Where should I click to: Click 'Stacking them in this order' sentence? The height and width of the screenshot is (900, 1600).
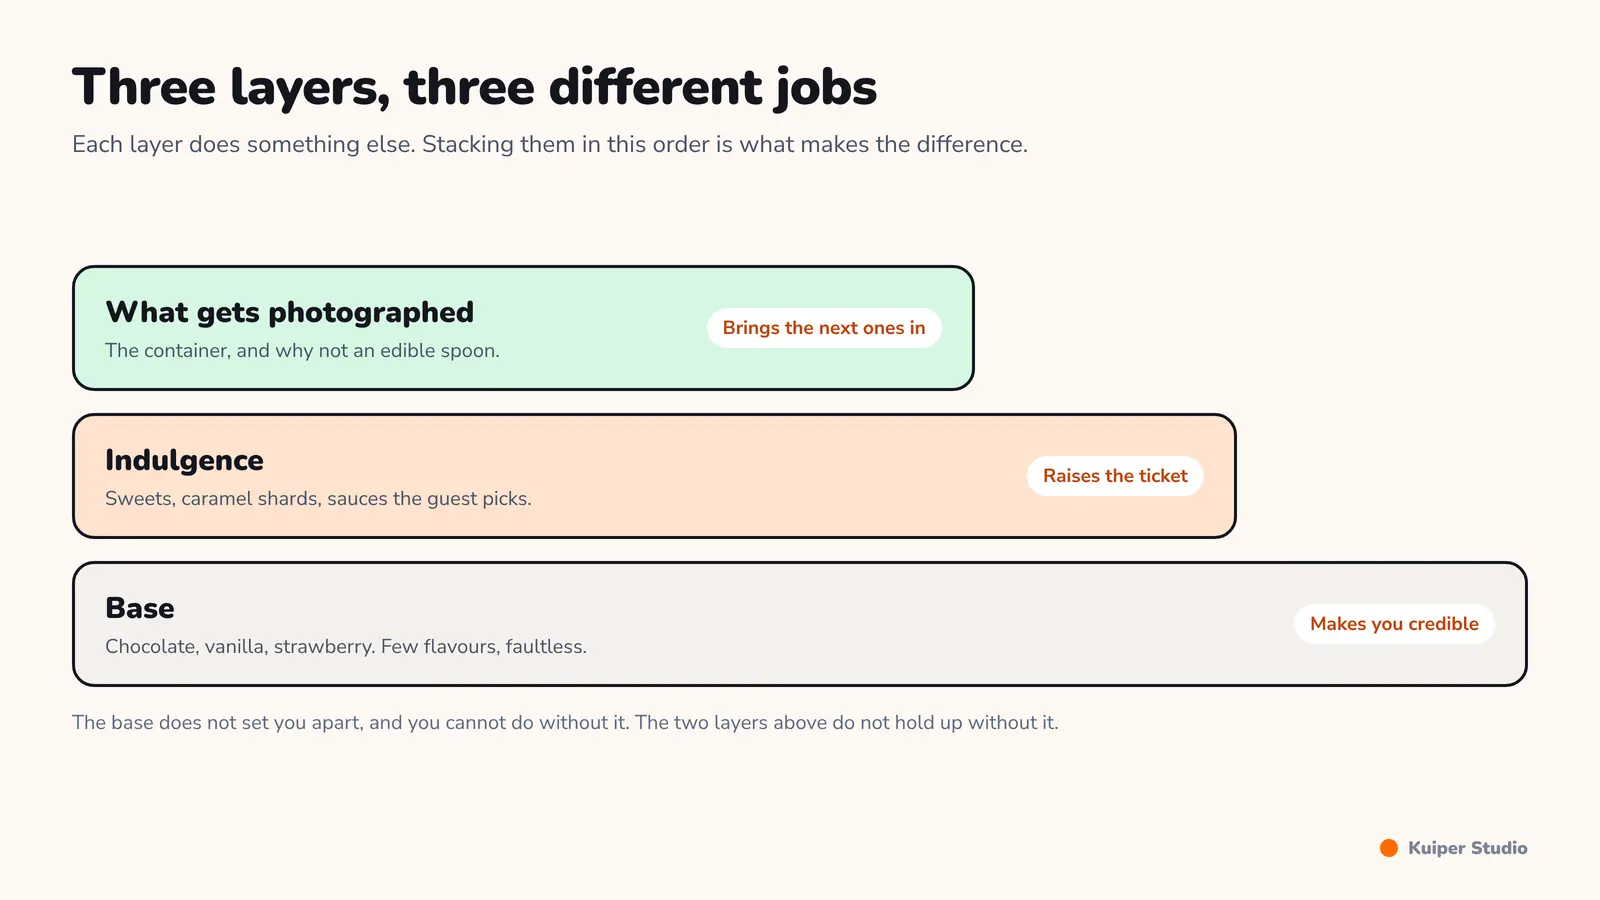click(x=725, y=144)
